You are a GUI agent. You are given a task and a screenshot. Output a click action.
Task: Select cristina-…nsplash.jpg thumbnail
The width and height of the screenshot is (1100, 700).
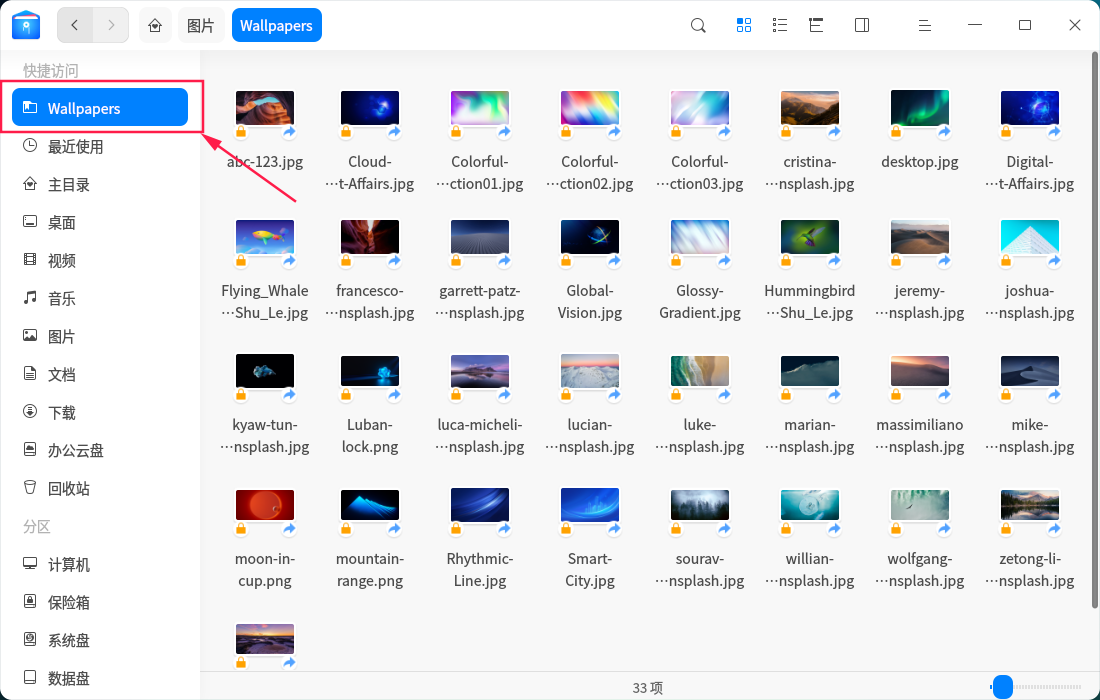(x=810, y=107)
